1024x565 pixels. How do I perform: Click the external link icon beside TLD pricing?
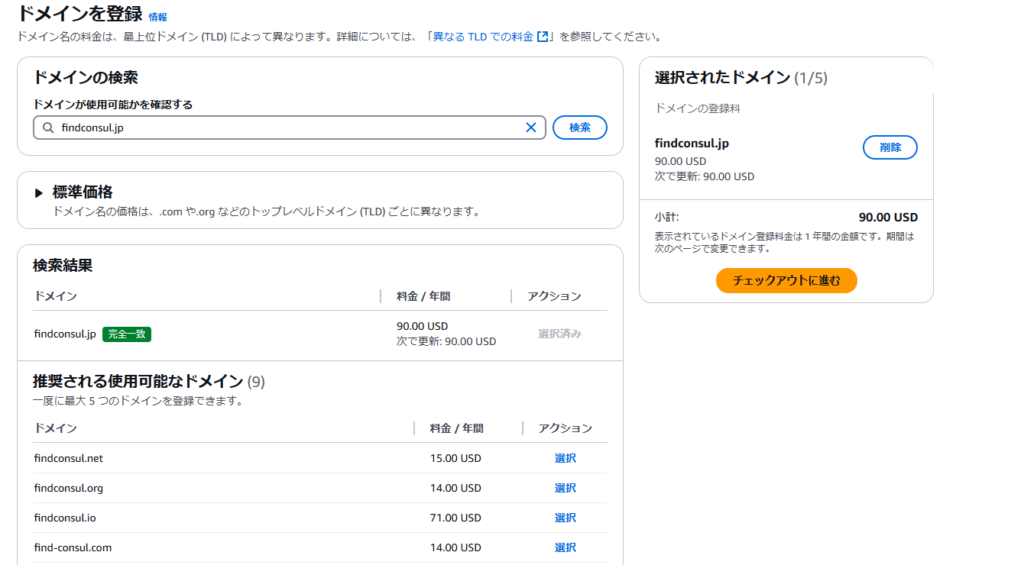542,37
